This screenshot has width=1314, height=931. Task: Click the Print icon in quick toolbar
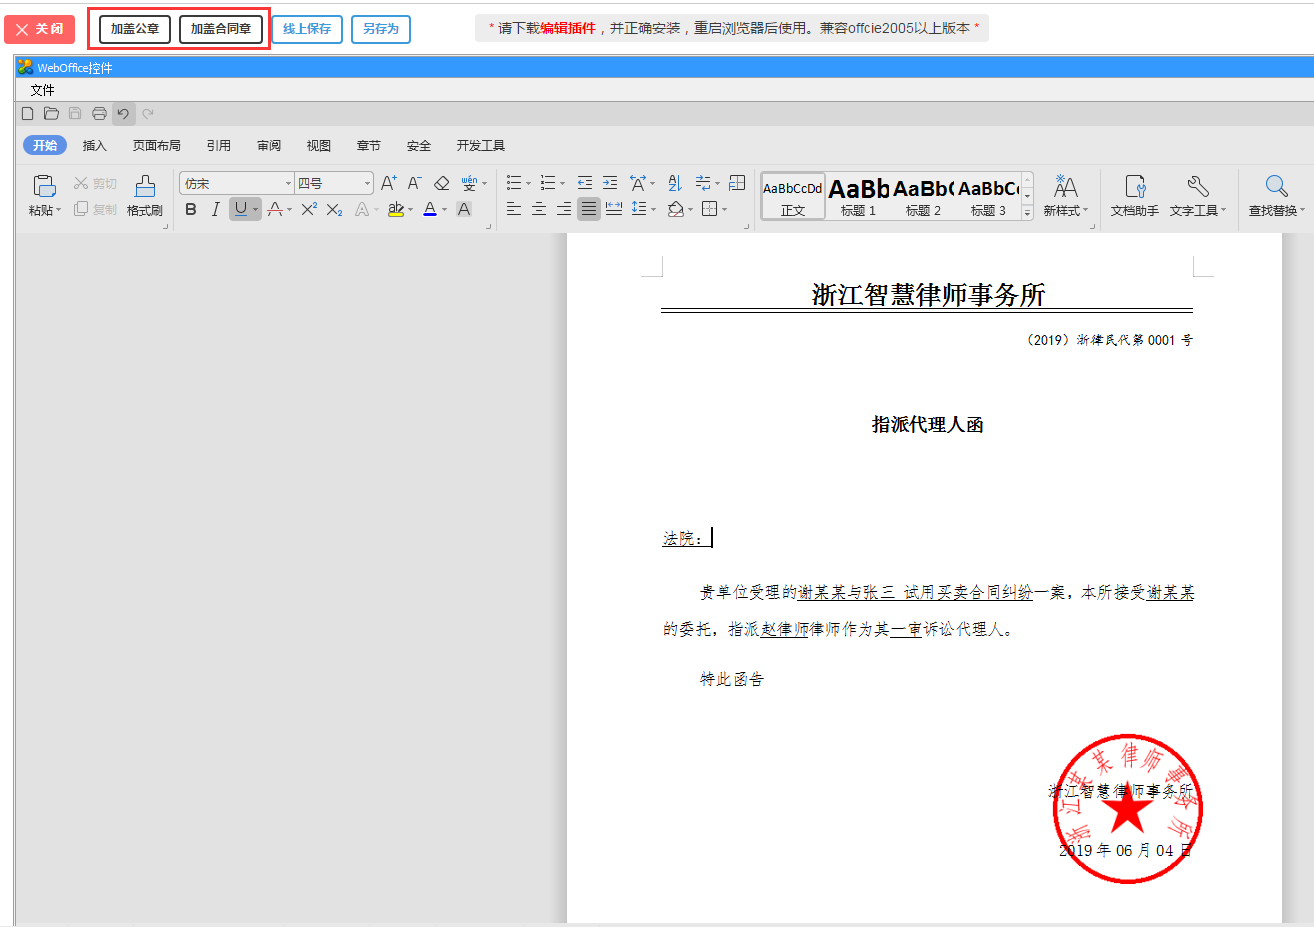pos(99,114)
